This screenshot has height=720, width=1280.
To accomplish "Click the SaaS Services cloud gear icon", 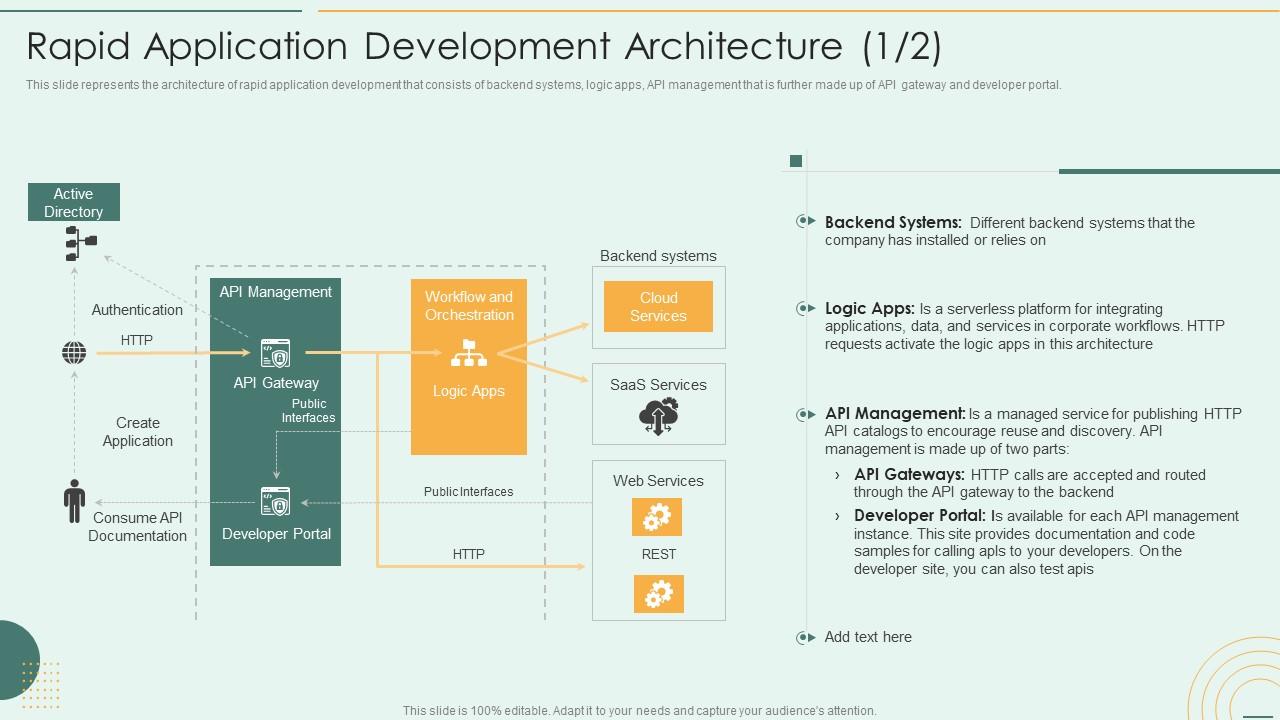I will click(x=659, y=417).
